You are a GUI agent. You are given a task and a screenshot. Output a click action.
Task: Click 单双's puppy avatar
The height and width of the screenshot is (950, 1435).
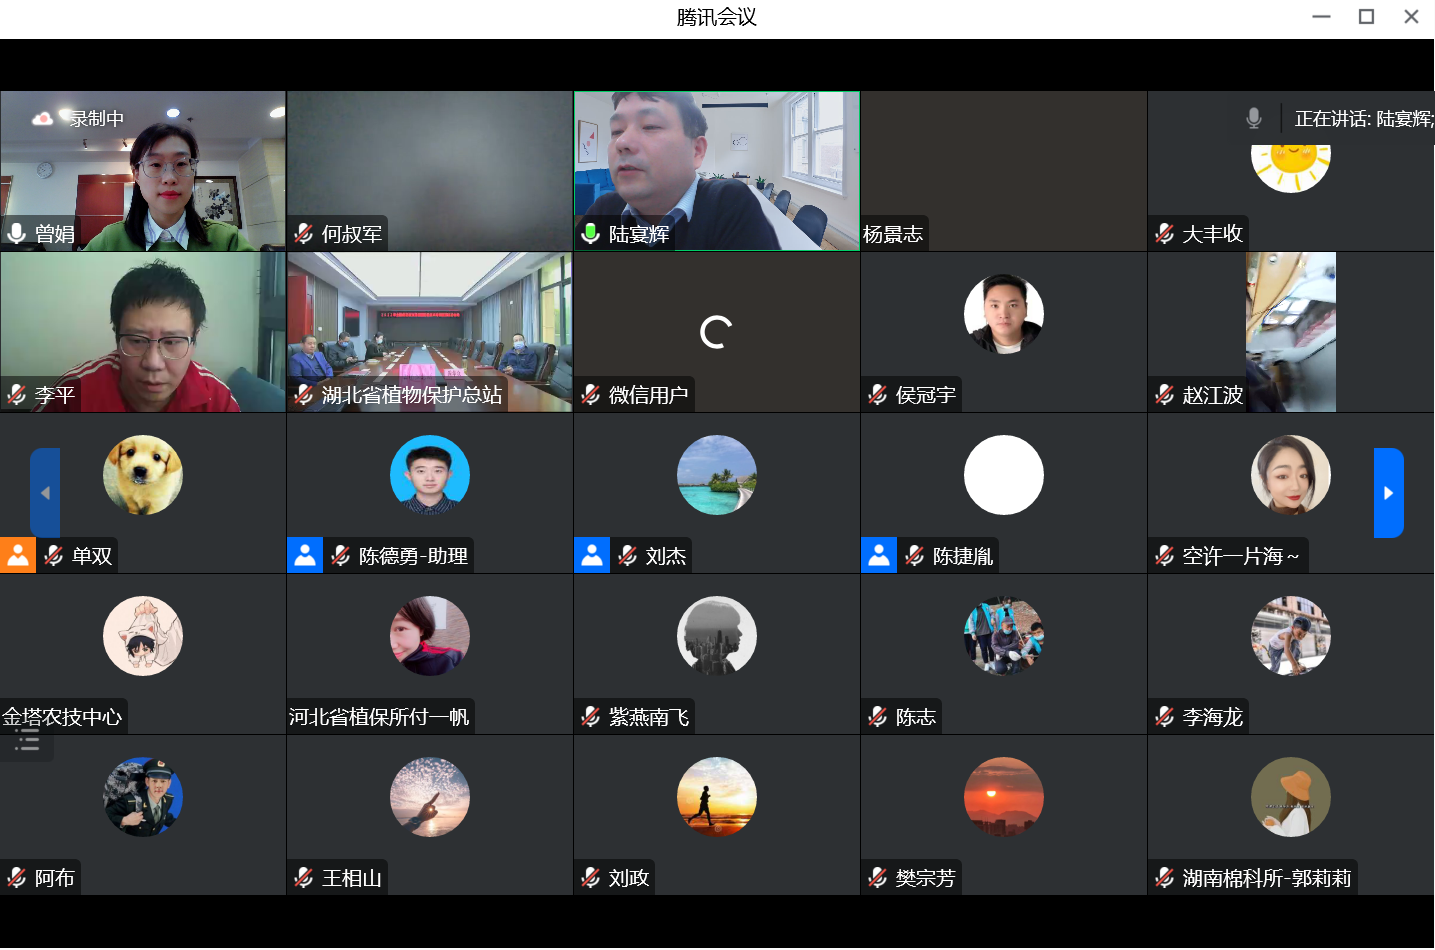[143, 475]
